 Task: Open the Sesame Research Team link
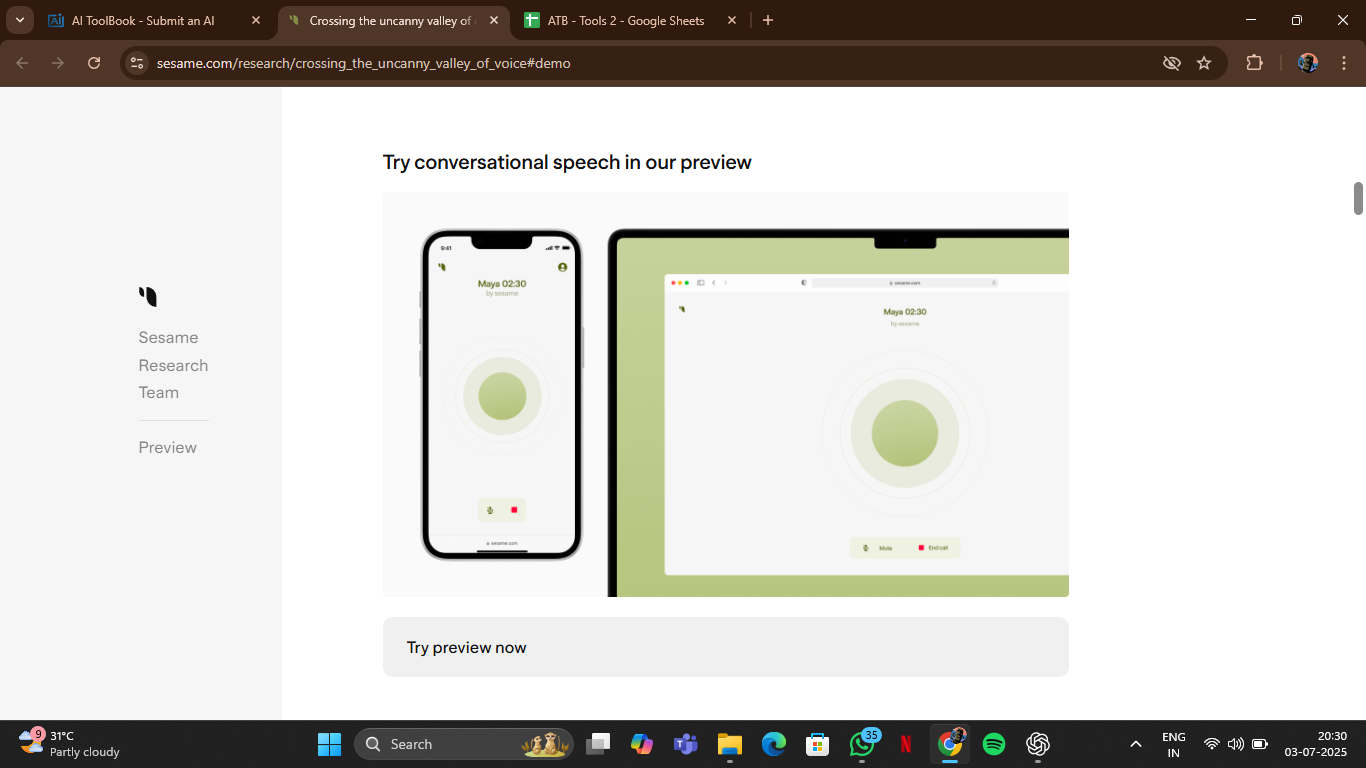coord(173,365)
